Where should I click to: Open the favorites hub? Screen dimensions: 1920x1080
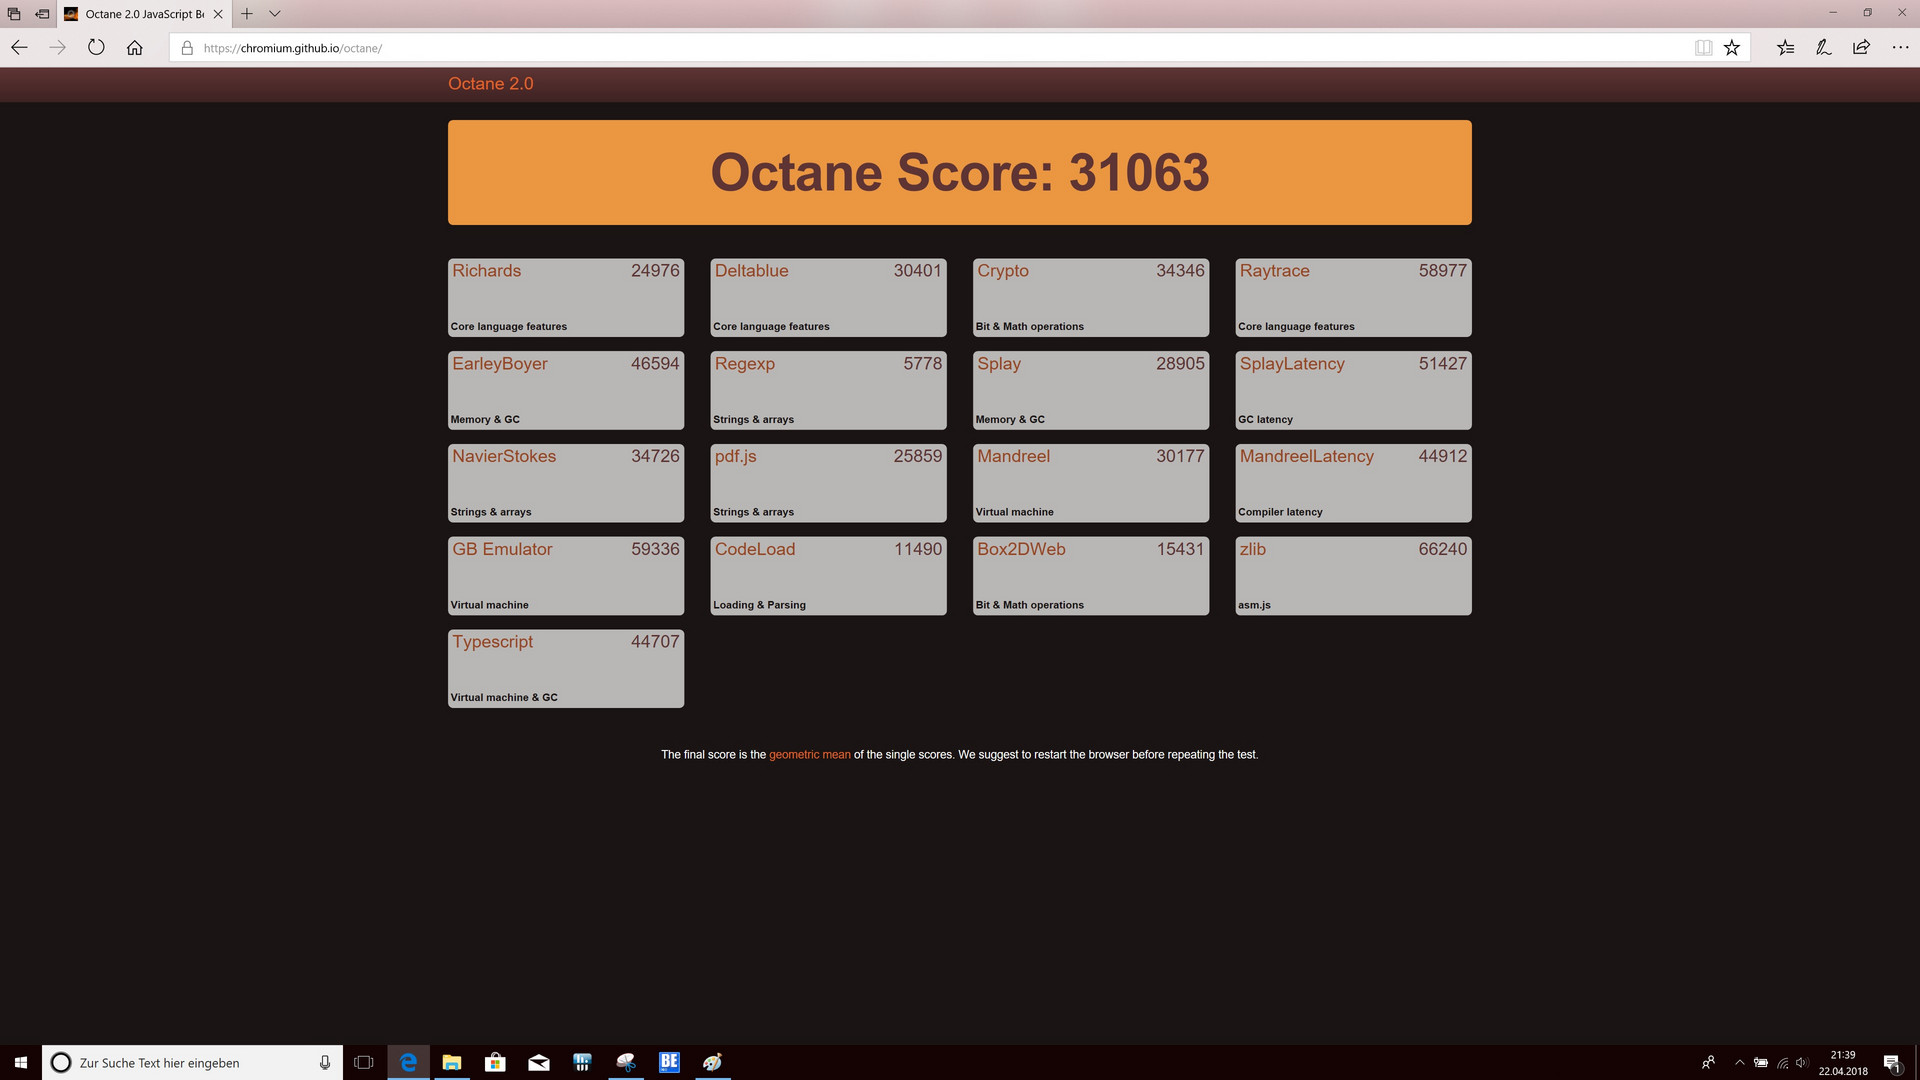(x=1786, y=47)
